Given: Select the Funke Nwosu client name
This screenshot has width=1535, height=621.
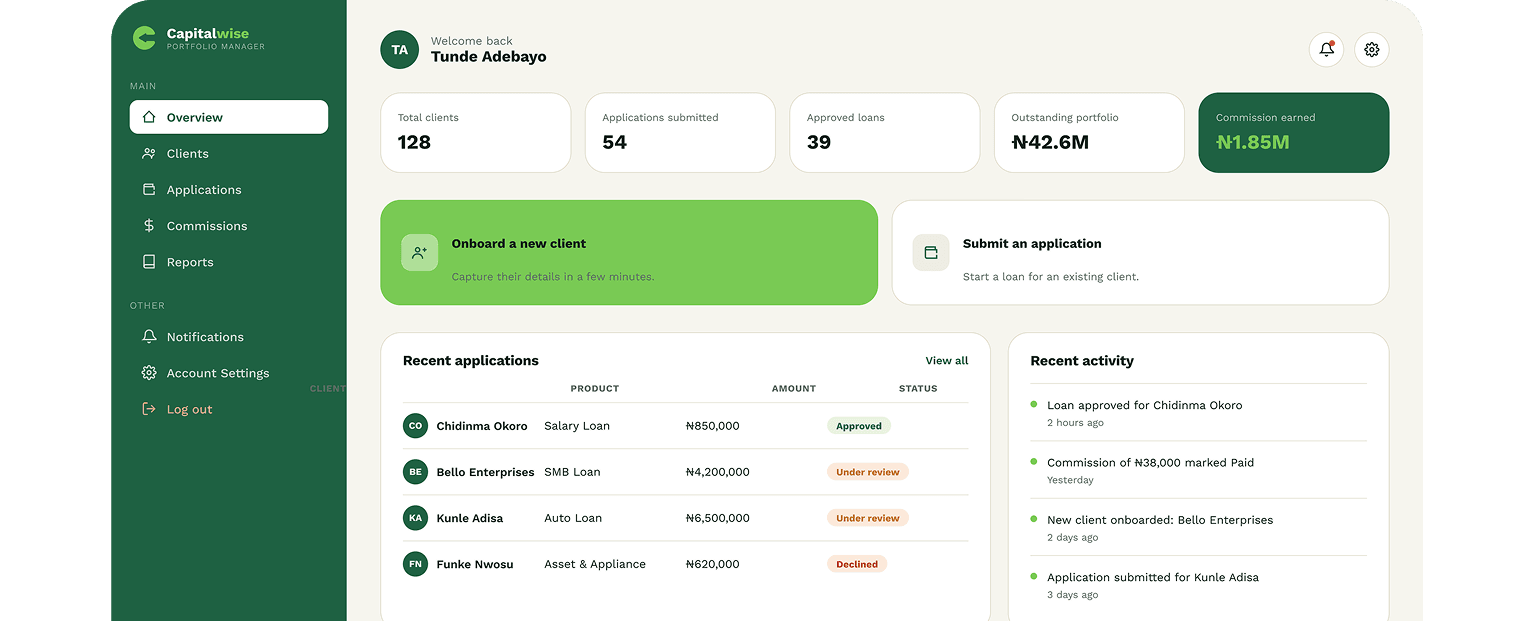Looking at the screenshot, I should pos(475,564).
